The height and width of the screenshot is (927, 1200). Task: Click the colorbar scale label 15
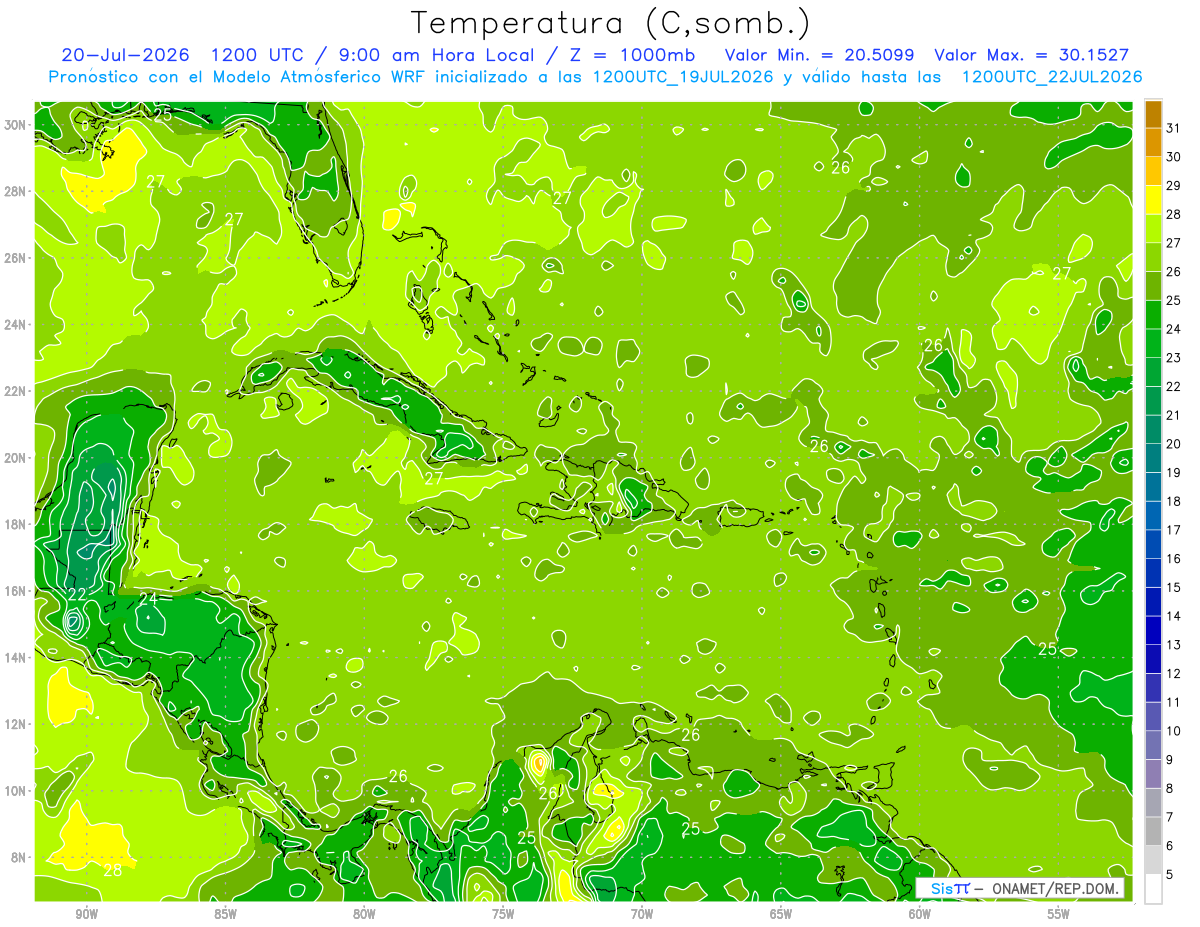pyautogui.click(x=1174, y=588)
